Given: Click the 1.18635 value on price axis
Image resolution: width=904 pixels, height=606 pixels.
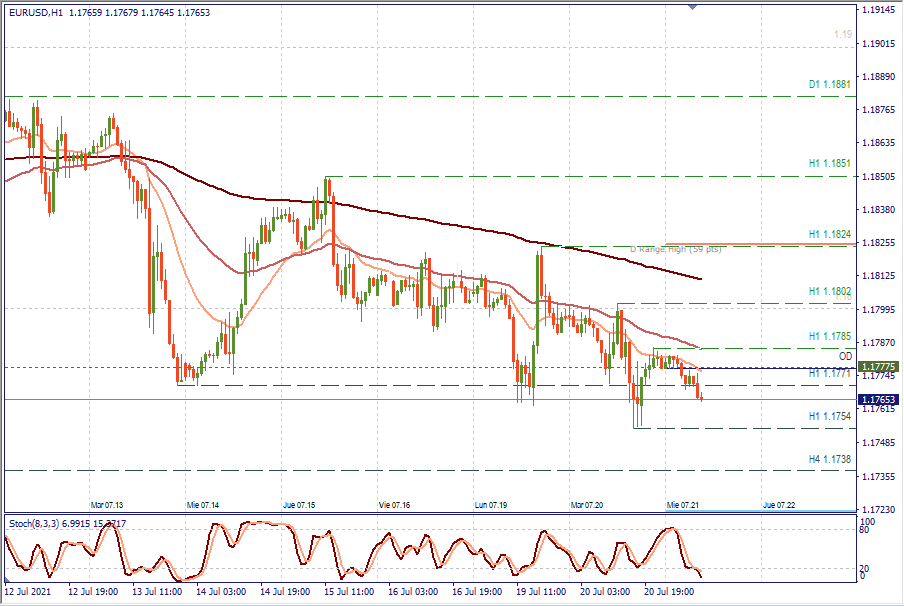Looking at the screenshot, I should click(x=879, y=143).
